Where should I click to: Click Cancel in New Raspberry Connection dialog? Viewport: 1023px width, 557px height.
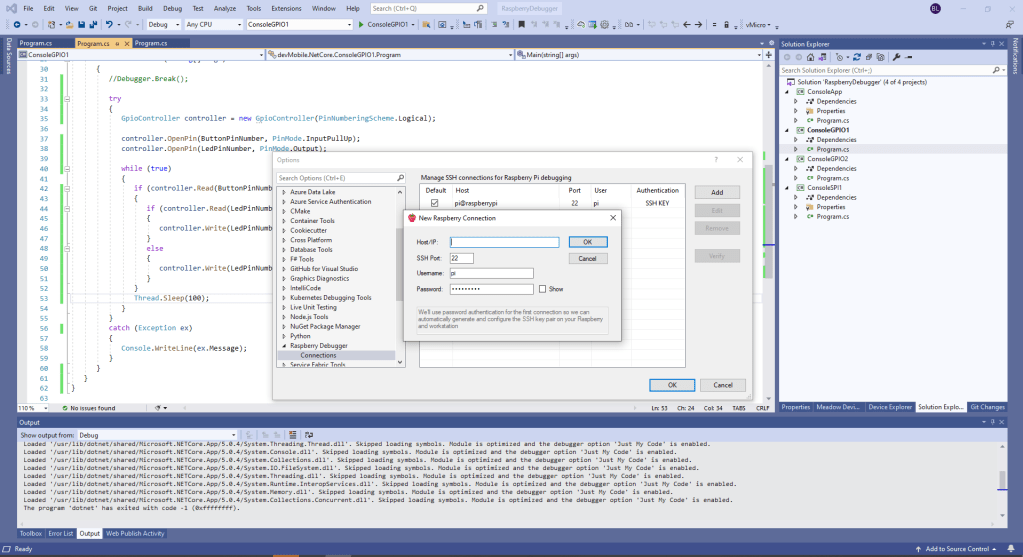coord(587,258)
